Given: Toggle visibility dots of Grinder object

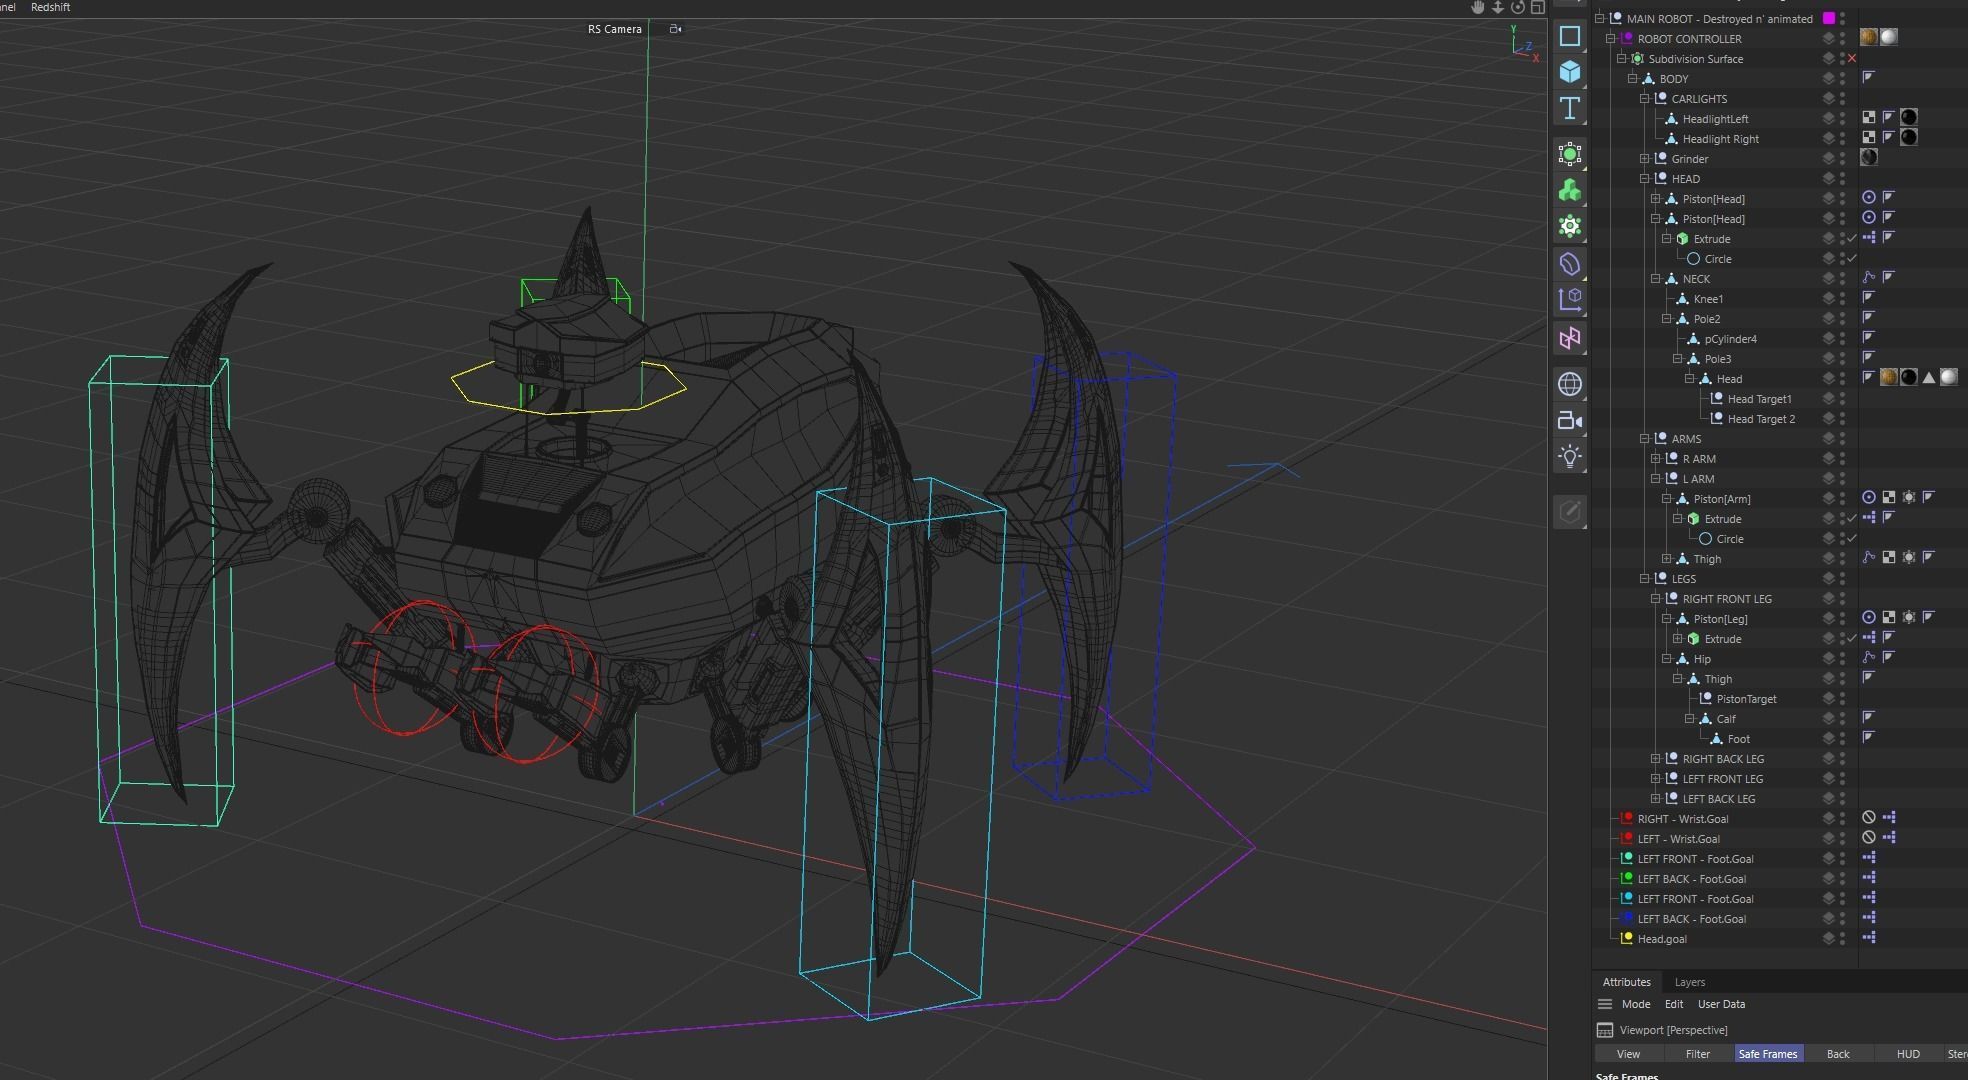Looking at the screenshot, I should [x=1842, y=159].
